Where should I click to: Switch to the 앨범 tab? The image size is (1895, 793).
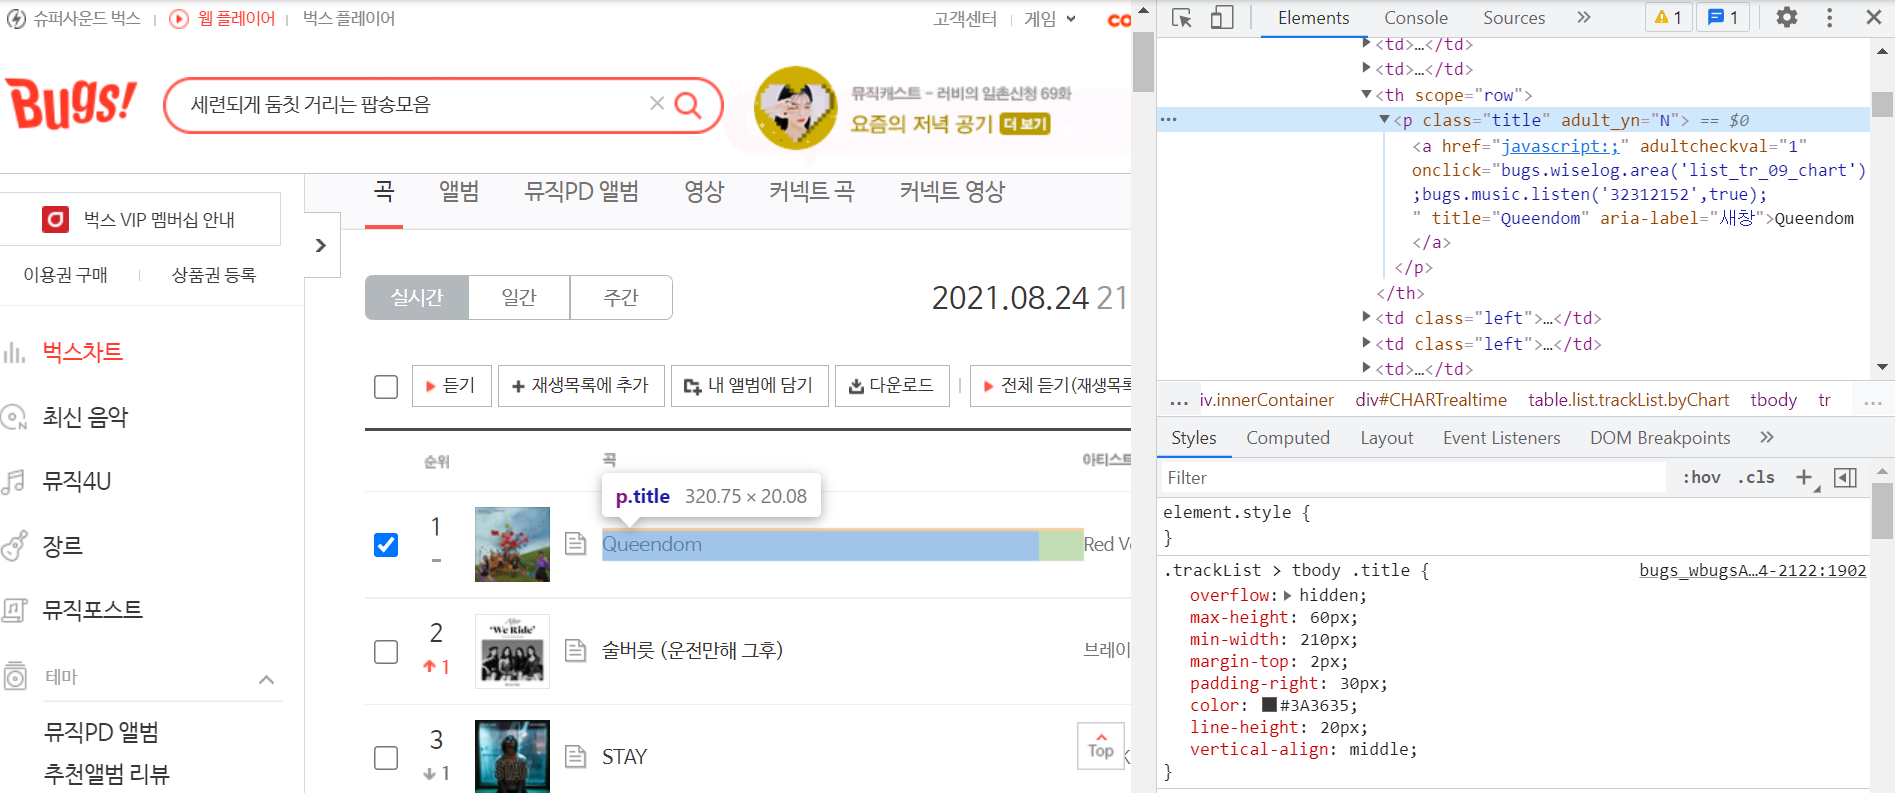tap(459, 191)
